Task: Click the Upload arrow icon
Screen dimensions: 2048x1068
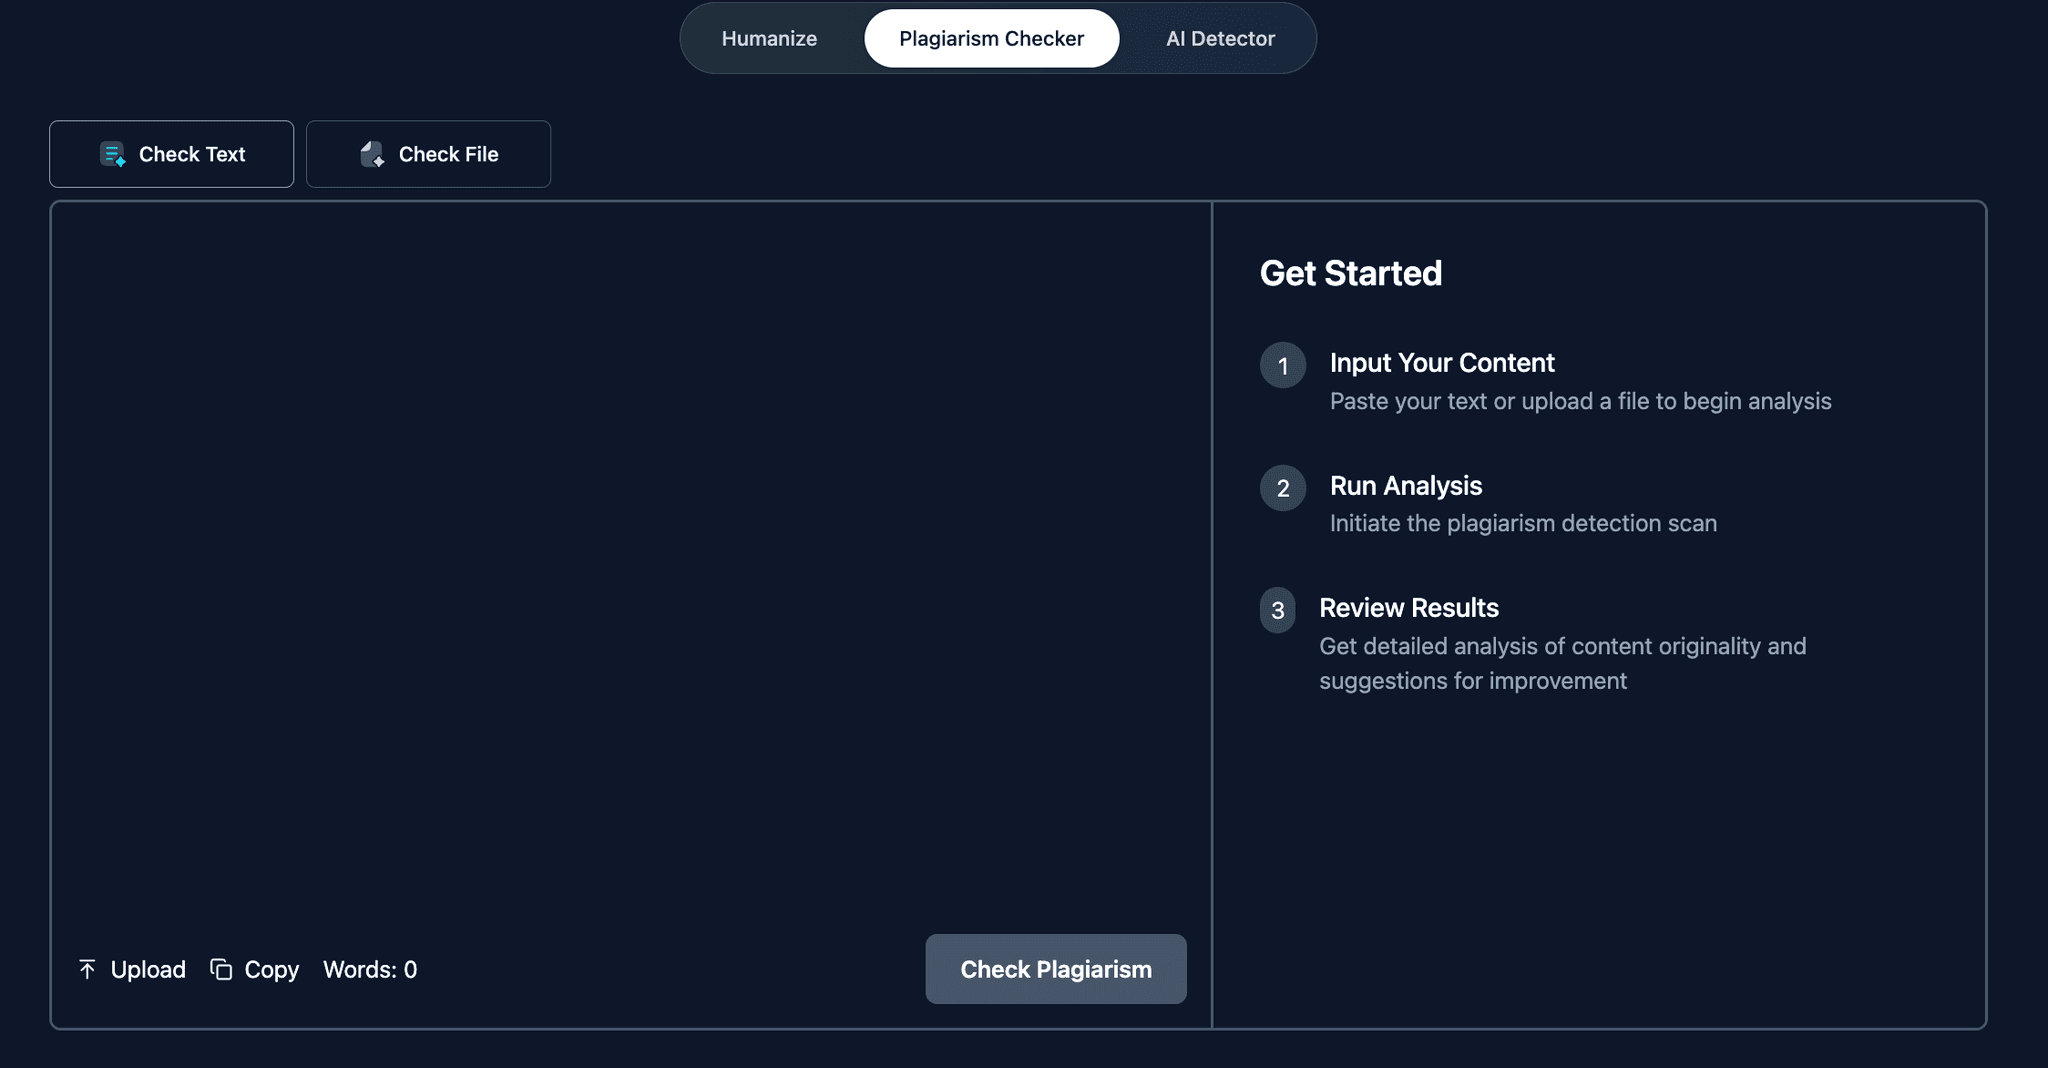Action: (x=87, y=969)
